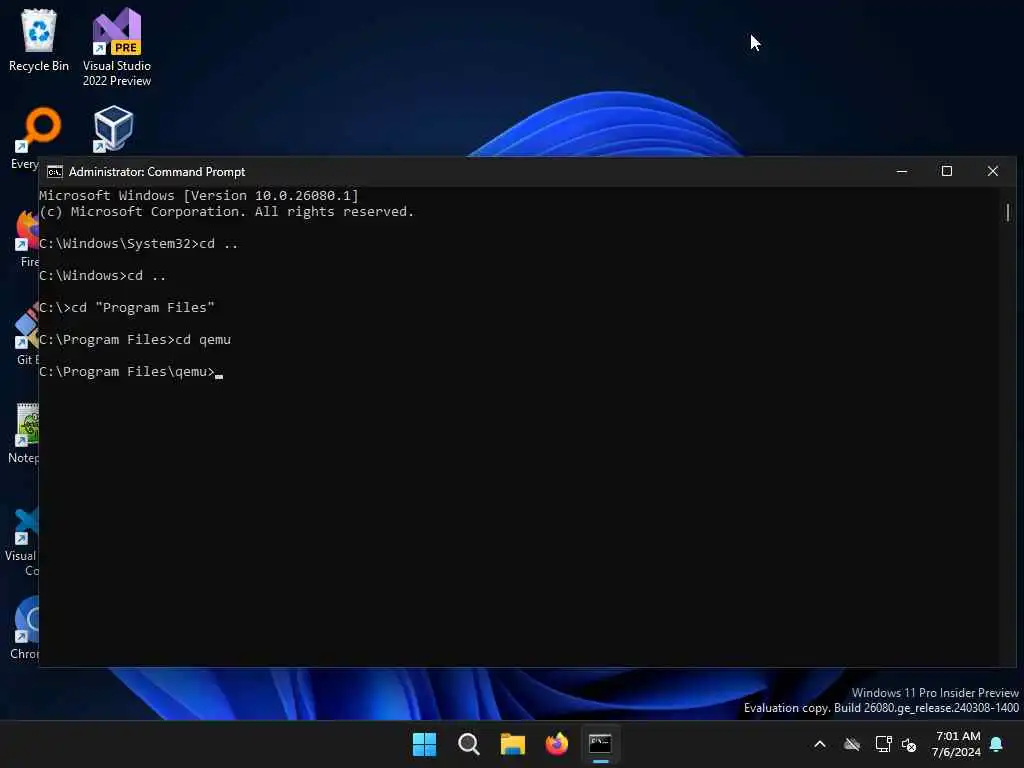Click the Command Prompt vertical scrollbar thumb
The height and width of the screenshot is (768, 1024).
click(x=1008, y=212)
